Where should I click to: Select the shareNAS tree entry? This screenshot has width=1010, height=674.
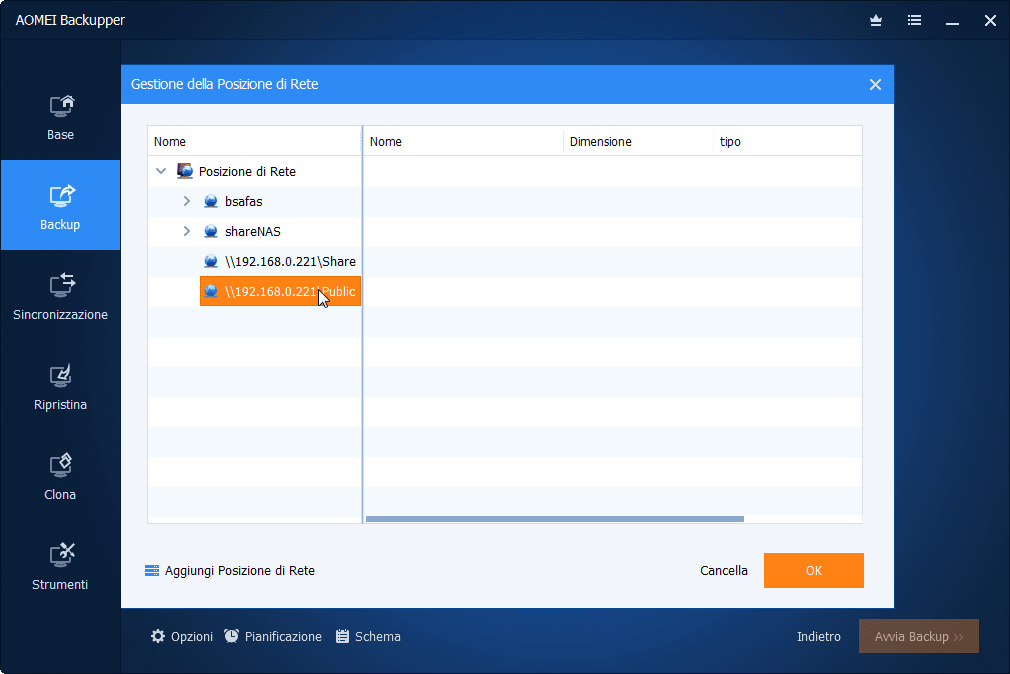[x=252, y=231]
